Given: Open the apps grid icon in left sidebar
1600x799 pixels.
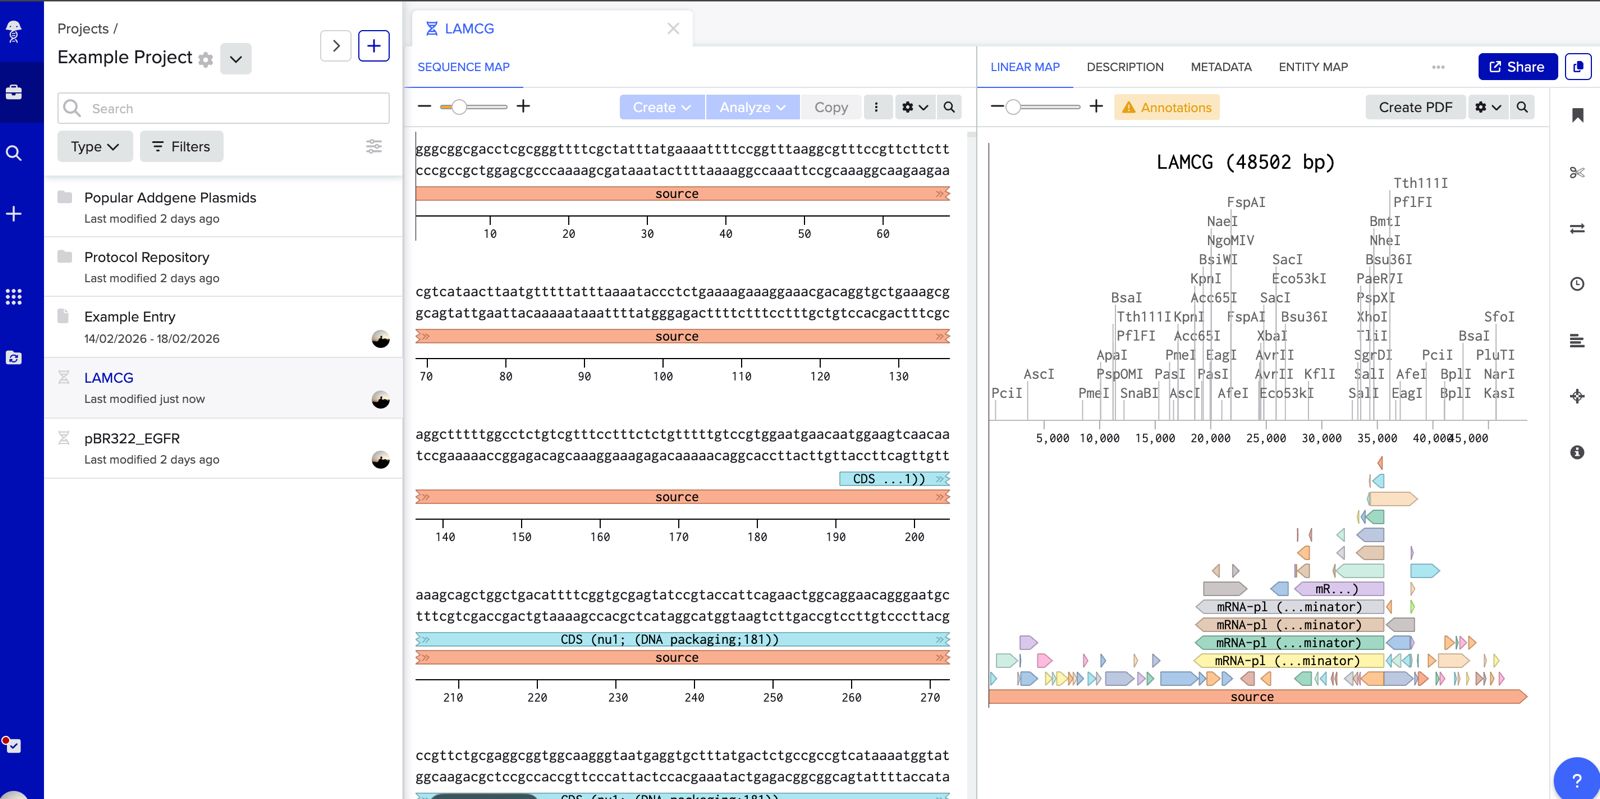Looking at the screenshot, I should pos(14,297).
